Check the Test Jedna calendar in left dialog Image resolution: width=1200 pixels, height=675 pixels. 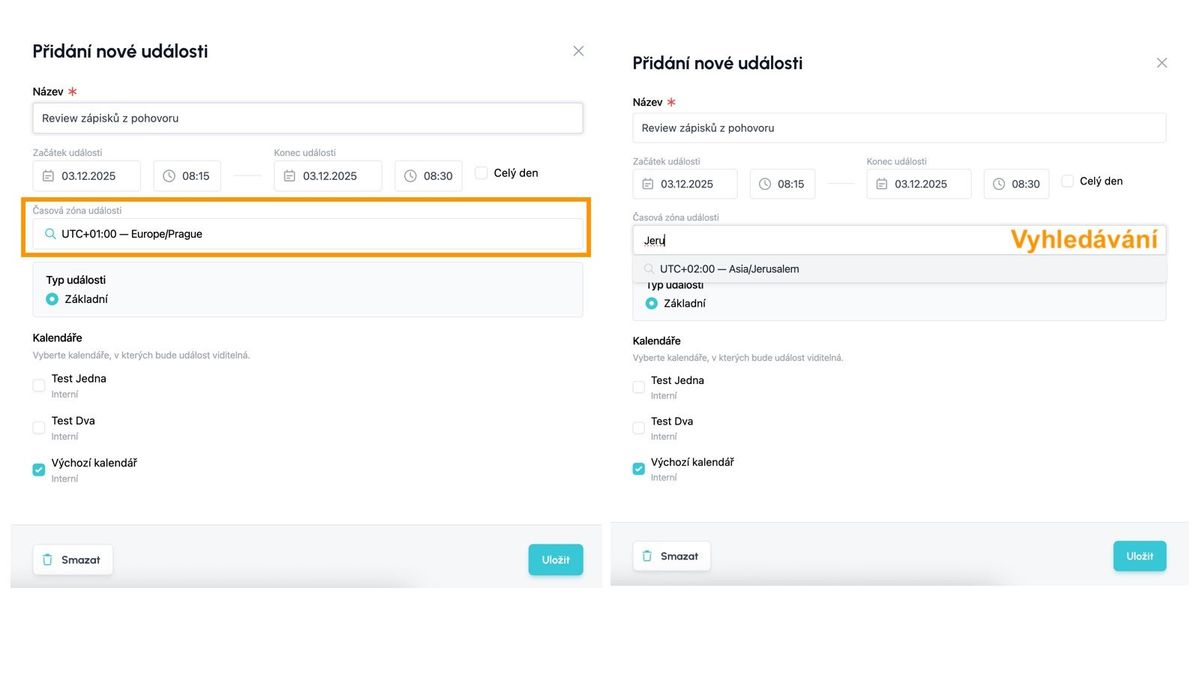click(39, 385)
